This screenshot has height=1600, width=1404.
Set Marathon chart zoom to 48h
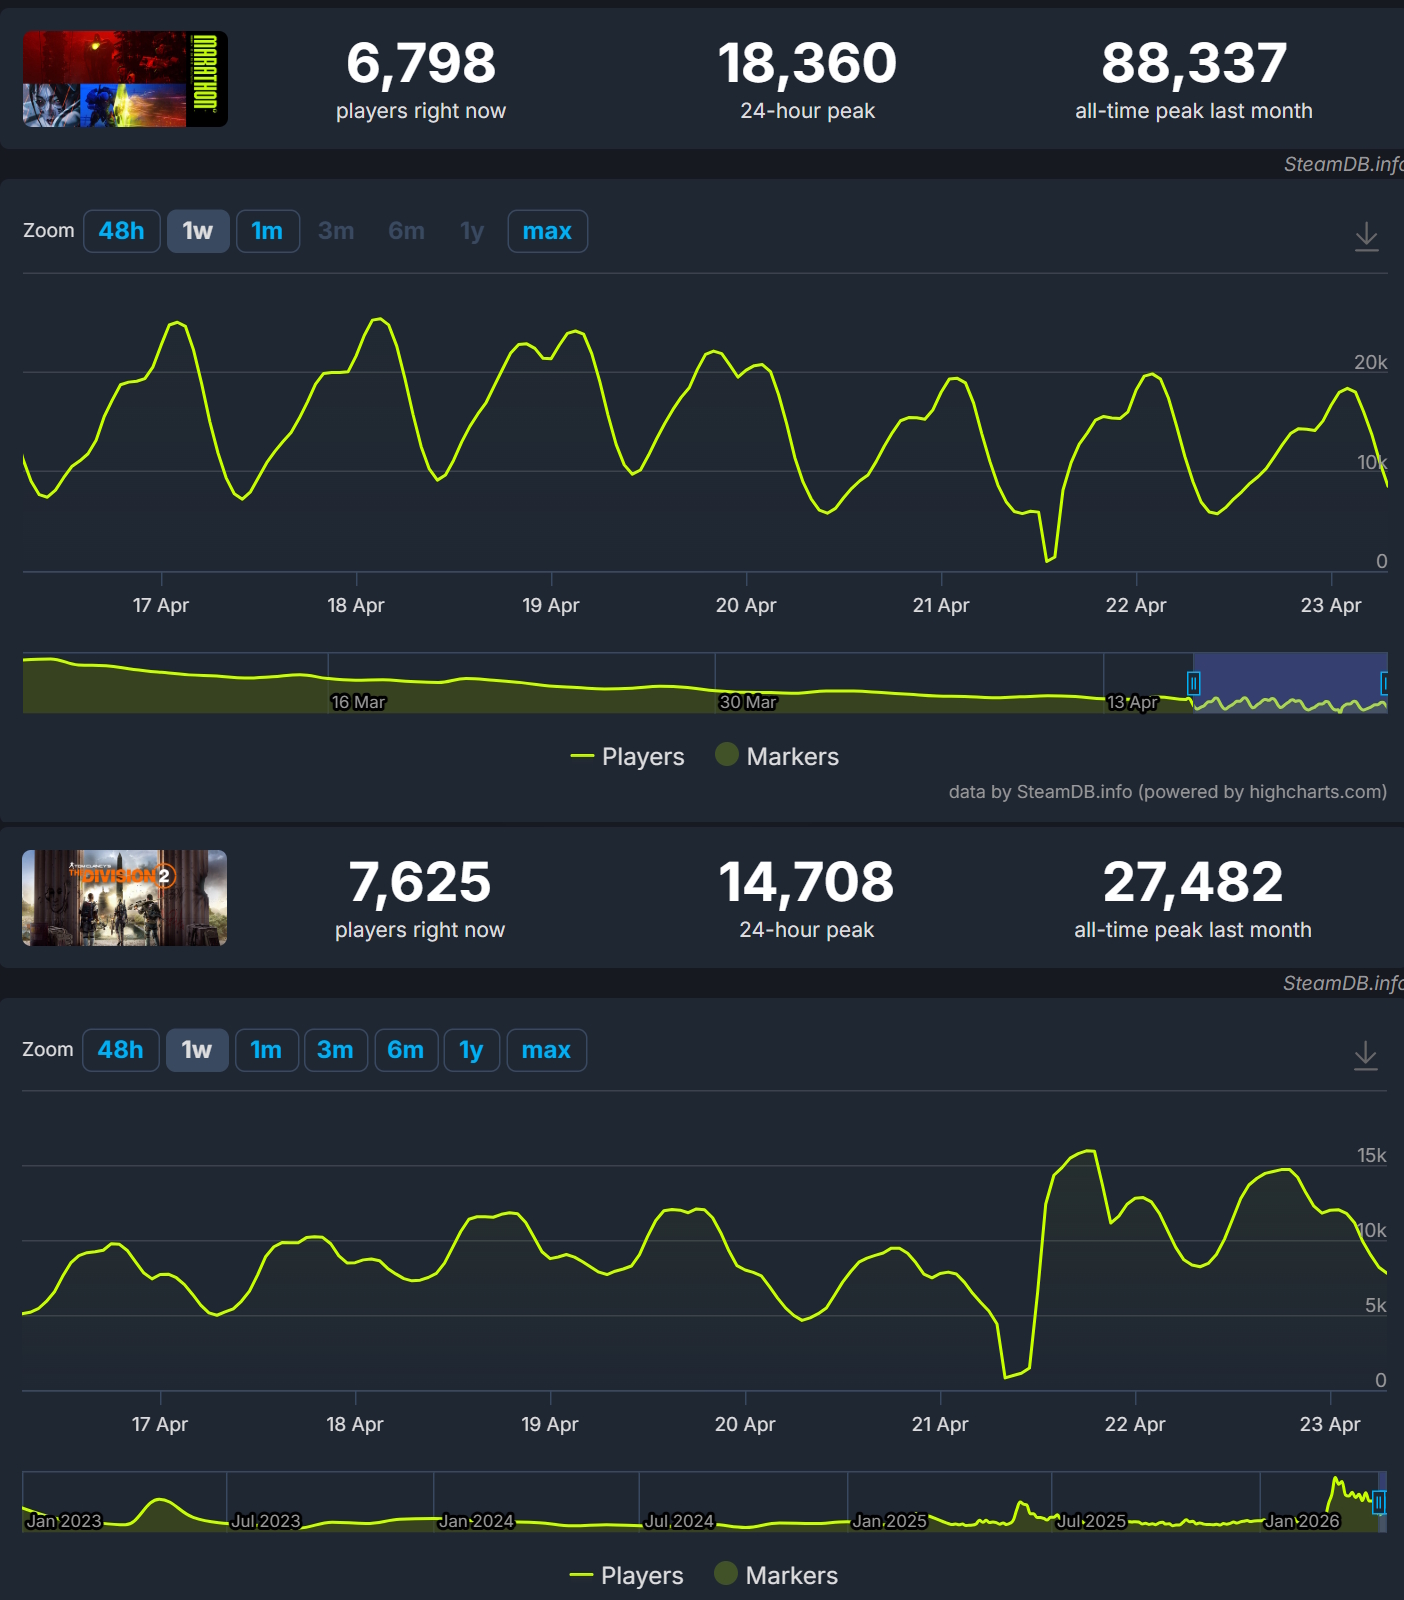click(122, 231)
